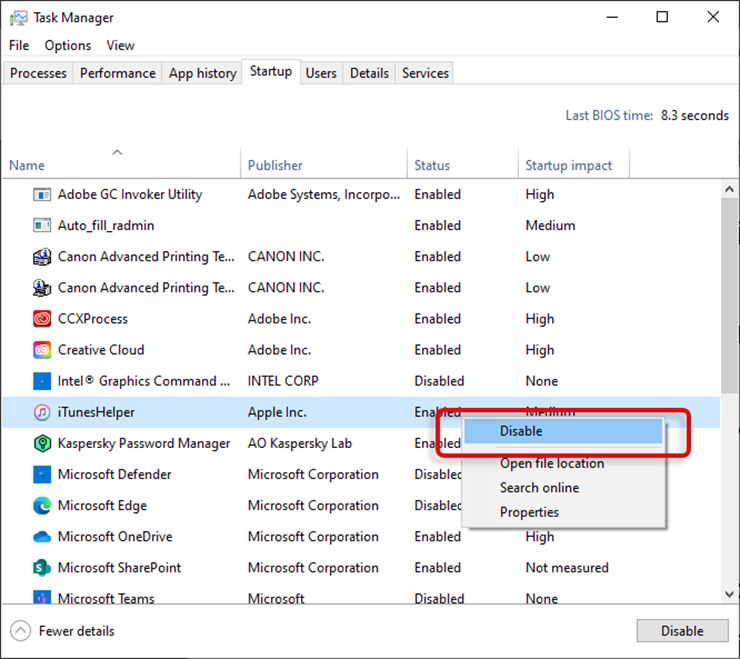This screenshot has width=740, height=659.
Task: Click the Fewer details arrow icon
Action: point(20,631)
